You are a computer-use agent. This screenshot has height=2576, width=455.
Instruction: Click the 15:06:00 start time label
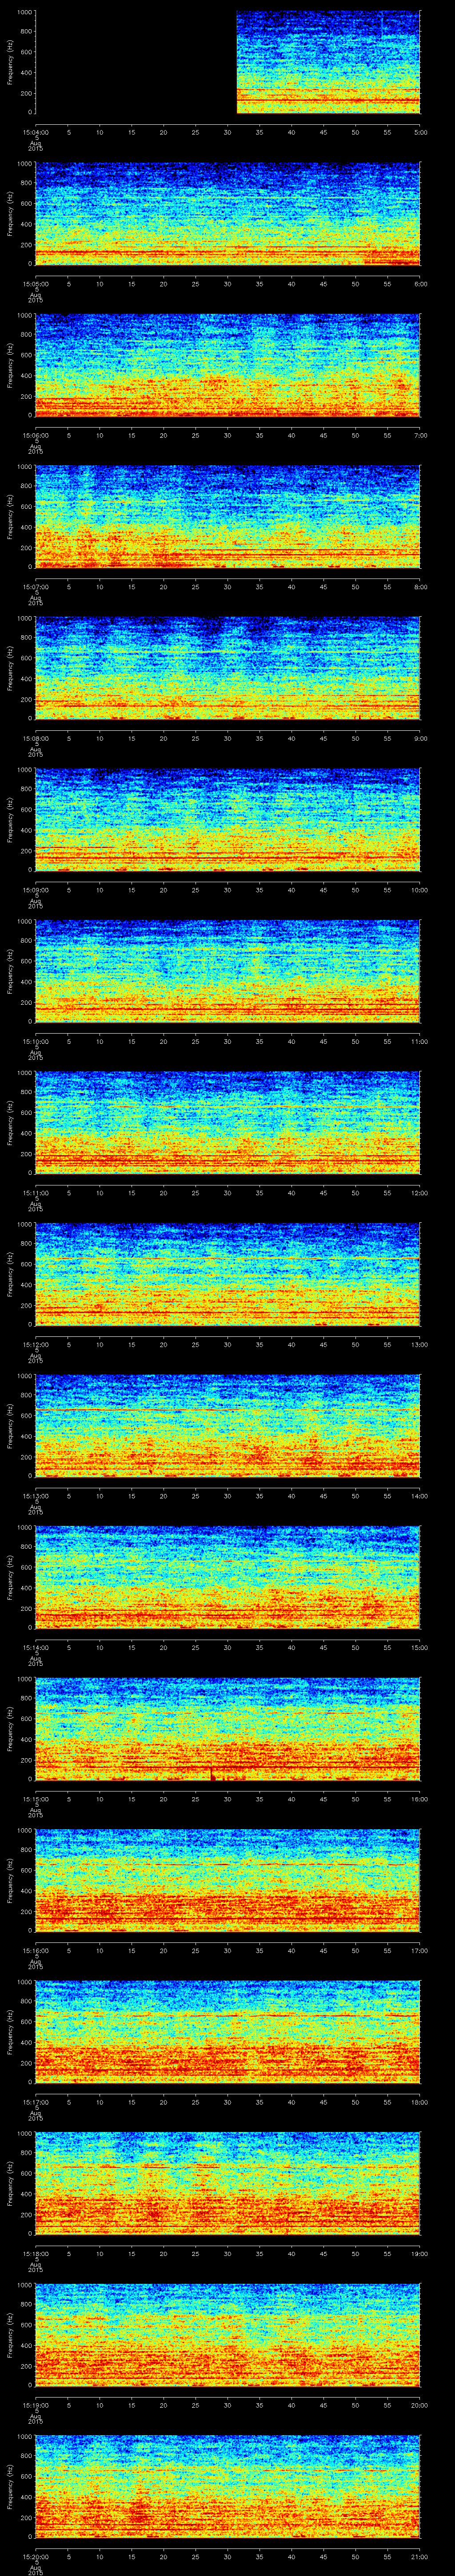click(36, 435)
